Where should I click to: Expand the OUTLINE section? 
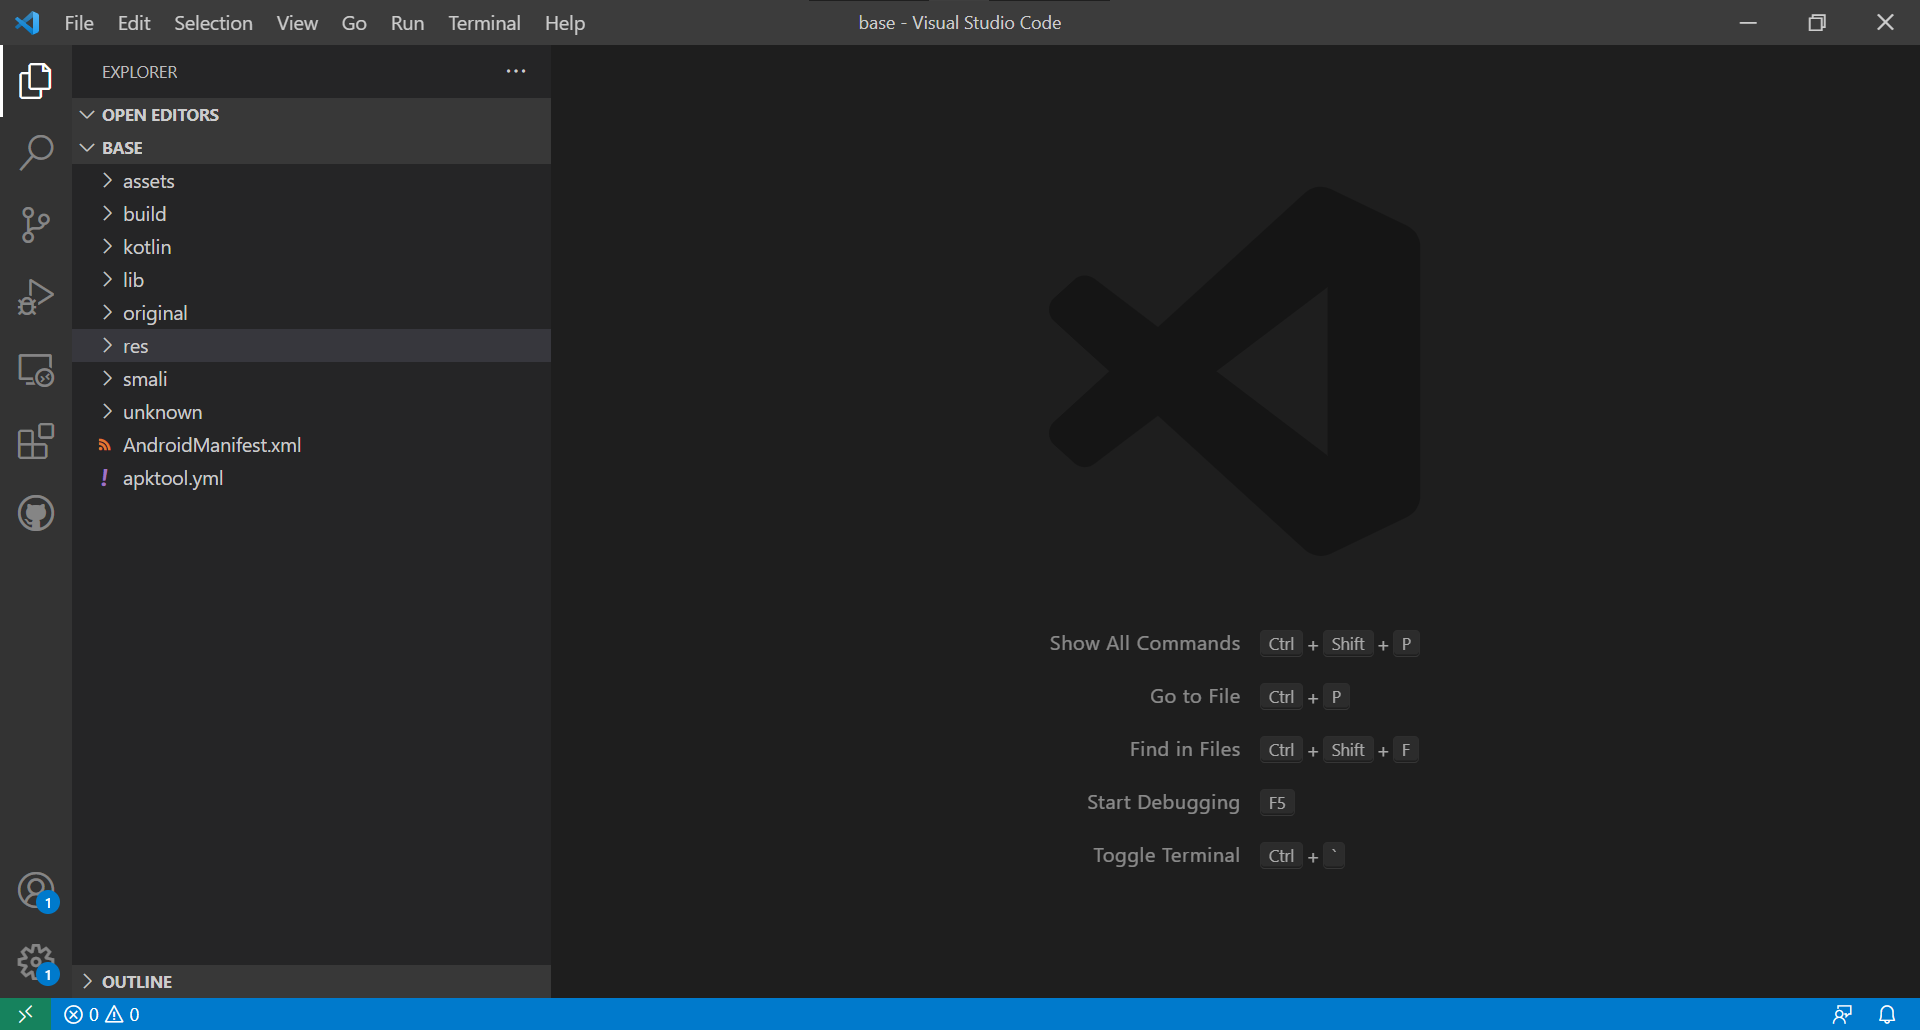(311, 982)
